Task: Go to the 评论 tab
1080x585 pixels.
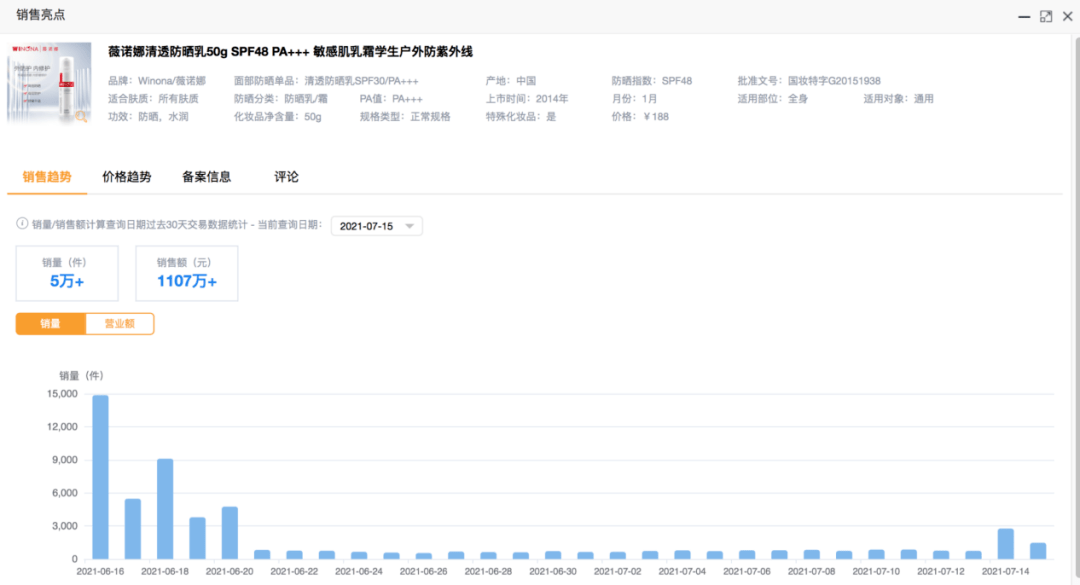Action: pos(286,177)
